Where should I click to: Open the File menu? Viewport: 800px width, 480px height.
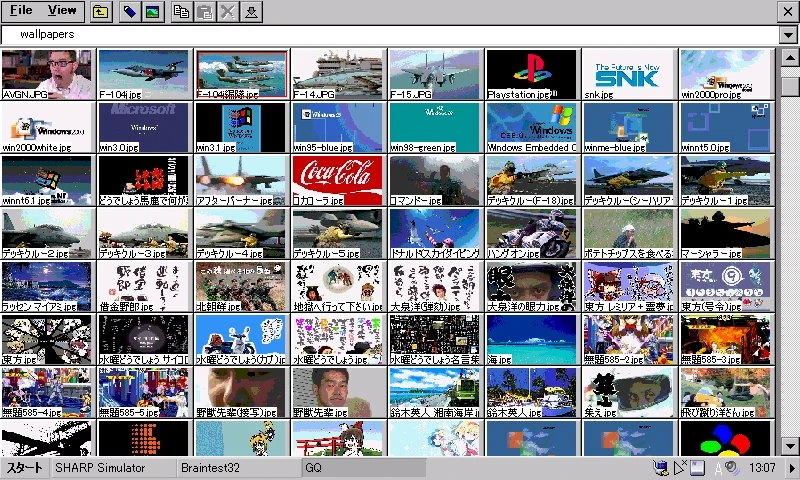(21, 11)
